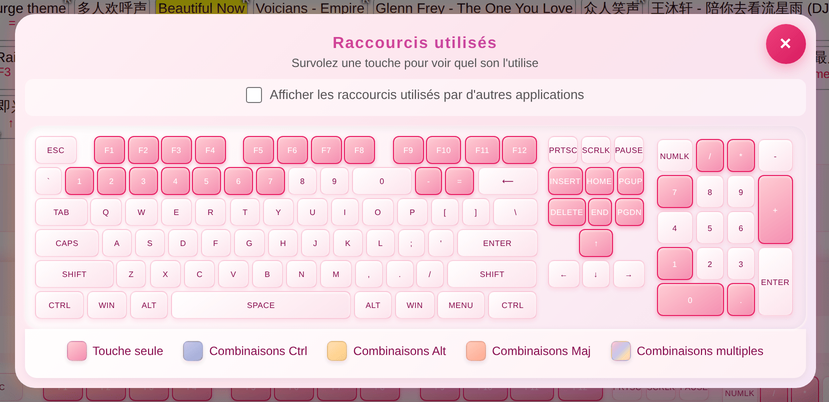The image size is (829, 402).
Task: Click the ESC key
Action: 56,150
